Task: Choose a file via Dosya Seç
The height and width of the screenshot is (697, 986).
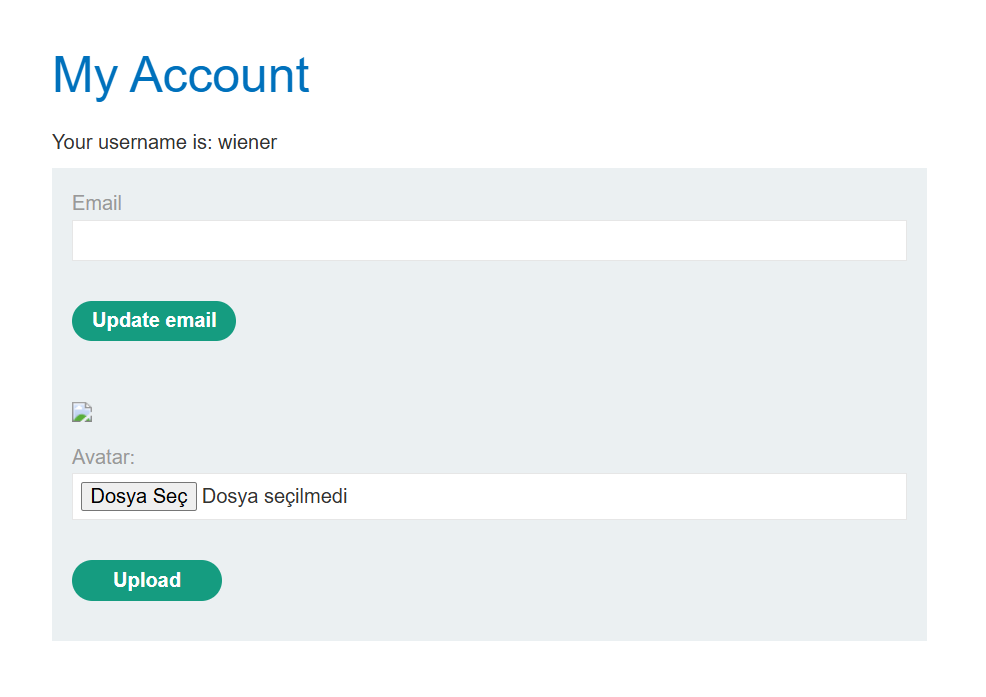Action: (x=139, y=496)
